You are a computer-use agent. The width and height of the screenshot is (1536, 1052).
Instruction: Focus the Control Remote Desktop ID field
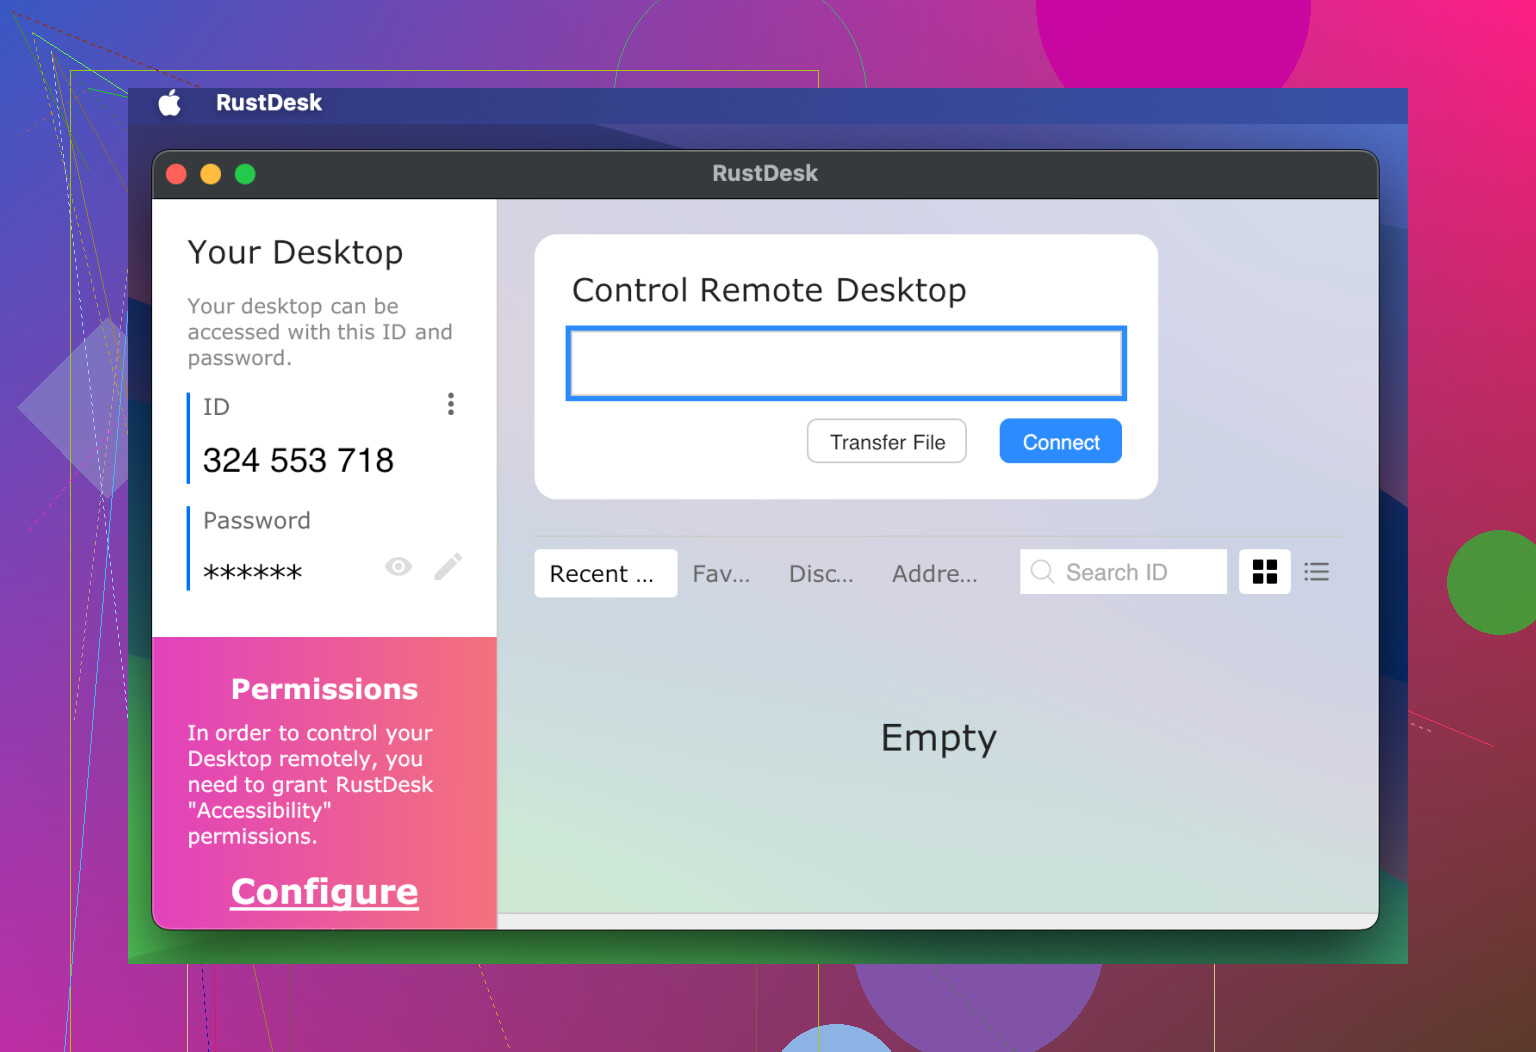coord(845,363)
